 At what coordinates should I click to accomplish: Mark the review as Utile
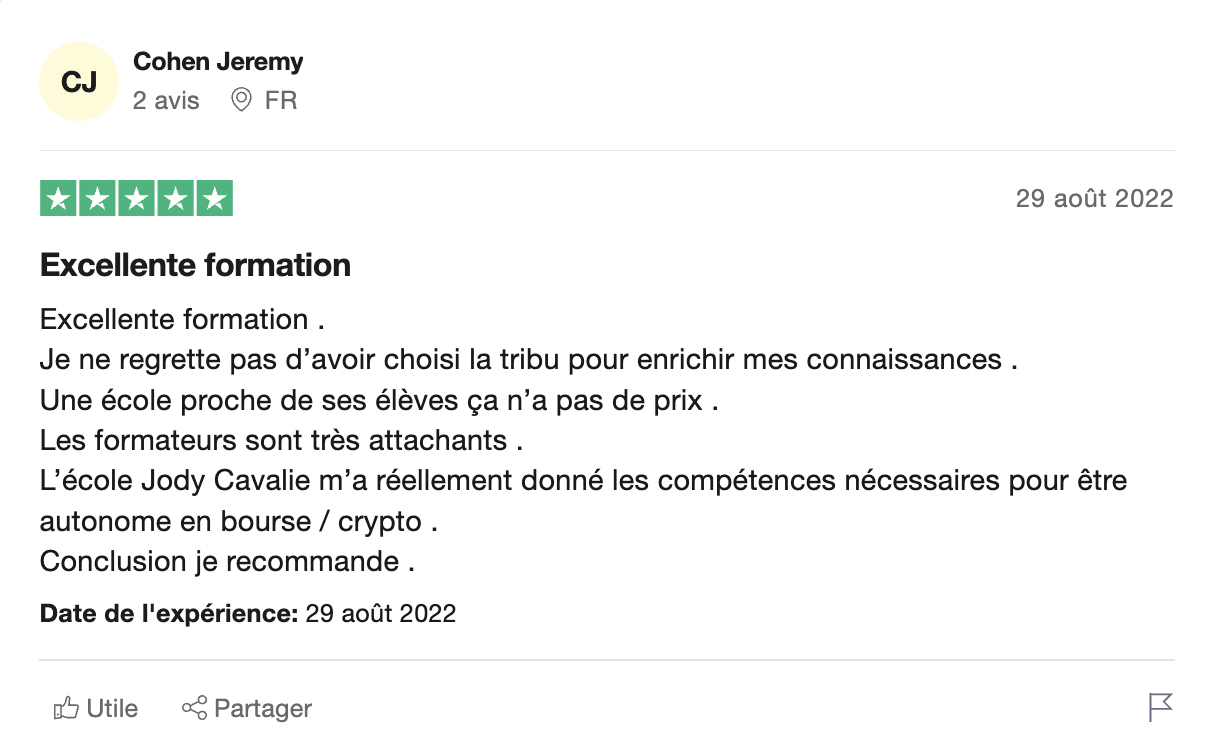tap(112, 709)
